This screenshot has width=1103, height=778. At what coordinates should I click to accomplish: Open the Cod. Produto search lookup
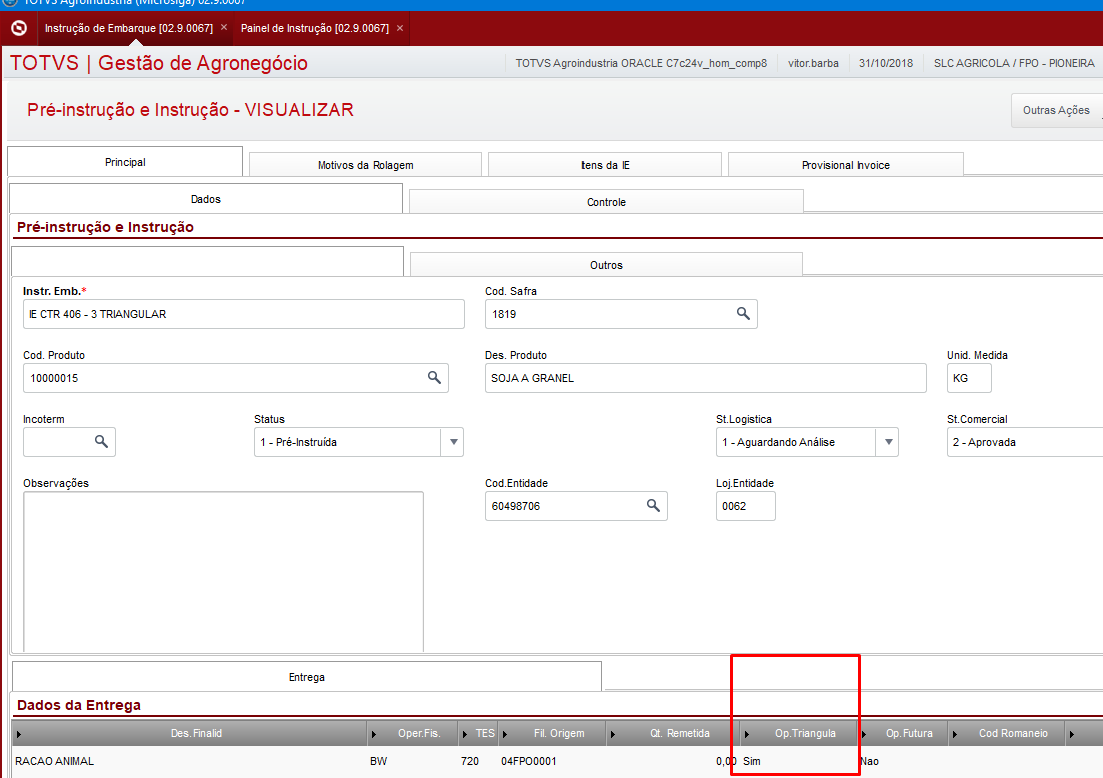434,378
